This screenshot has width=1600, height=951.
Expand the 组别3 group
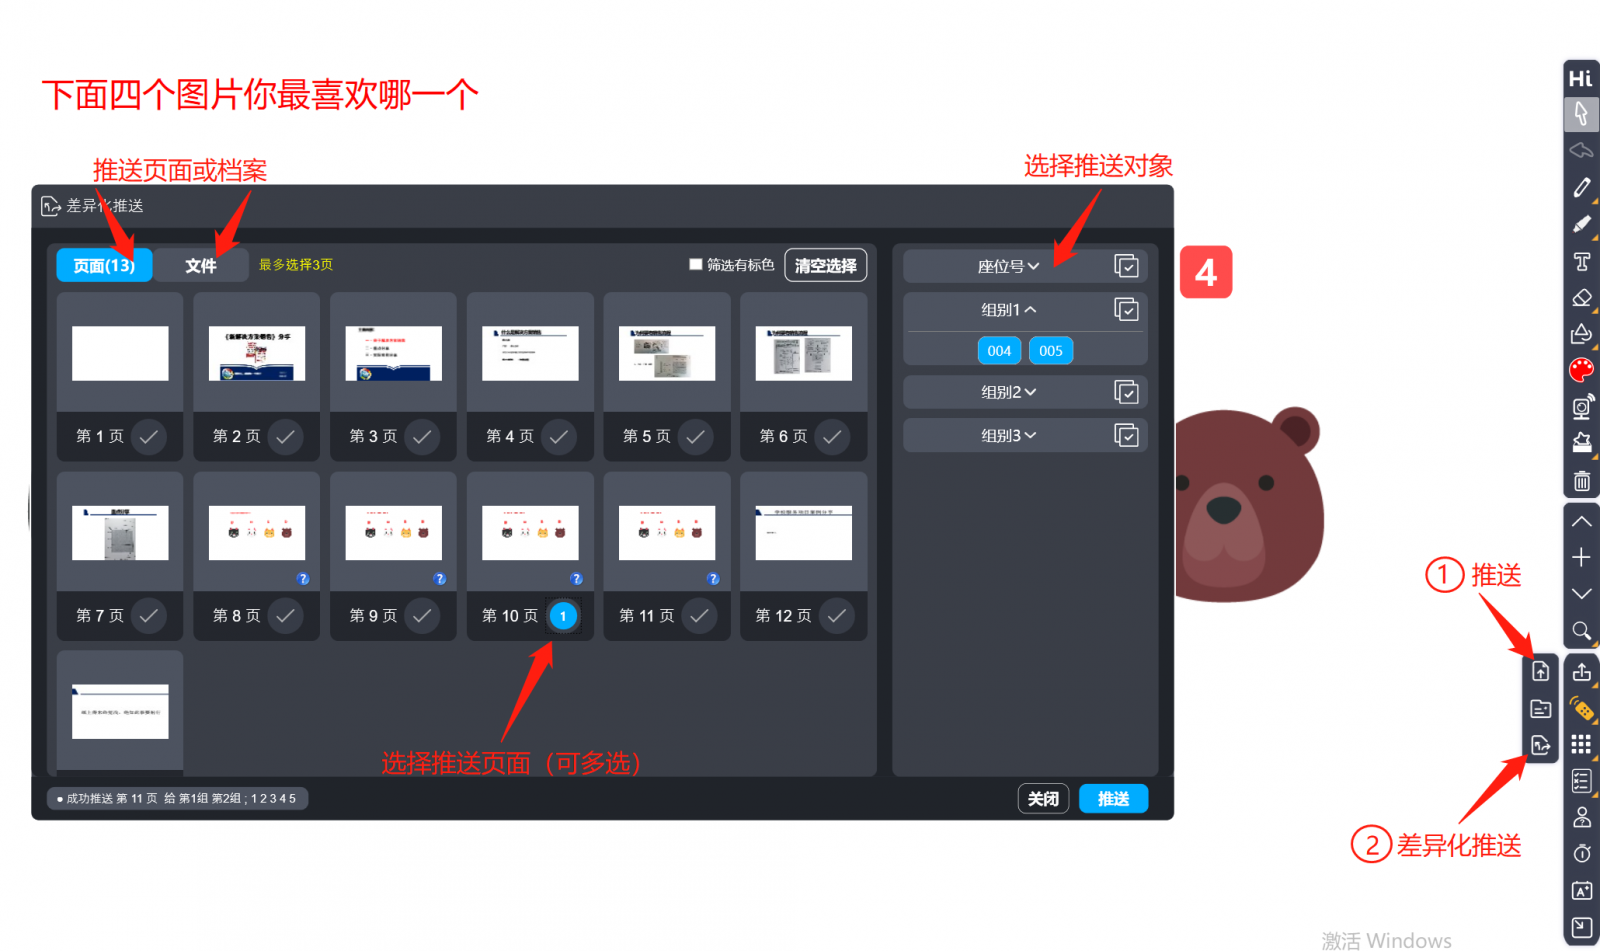[x=1008, y=436]
